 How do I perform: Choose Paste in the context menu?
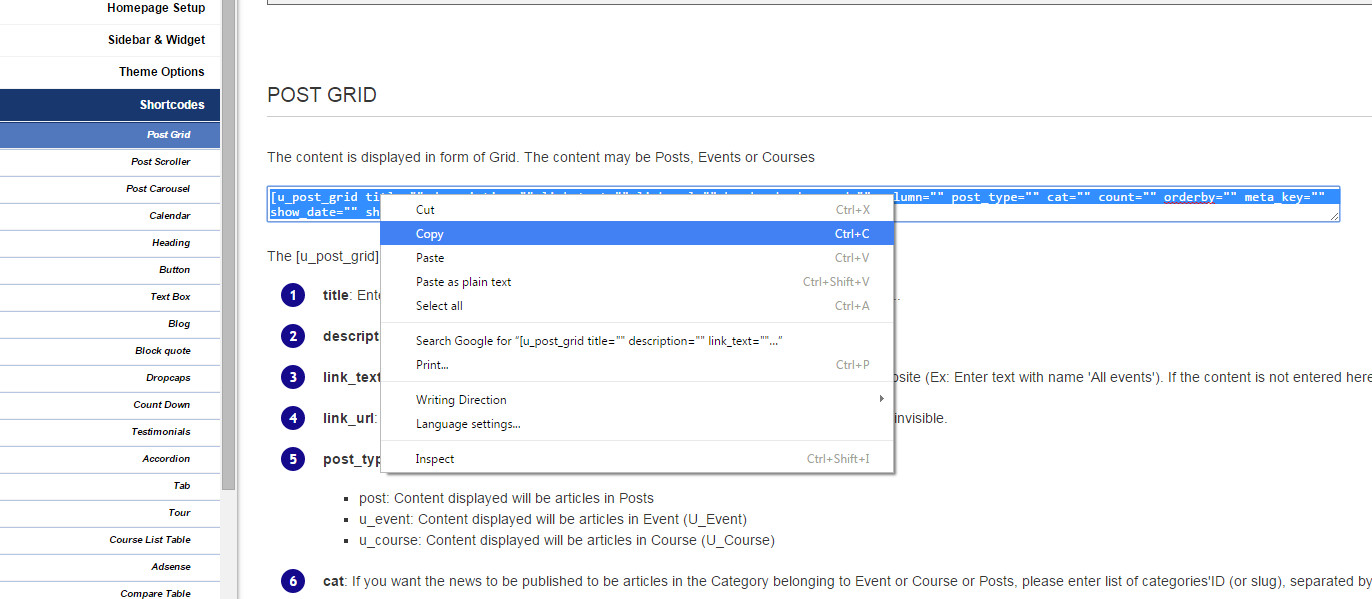(430, 258)
